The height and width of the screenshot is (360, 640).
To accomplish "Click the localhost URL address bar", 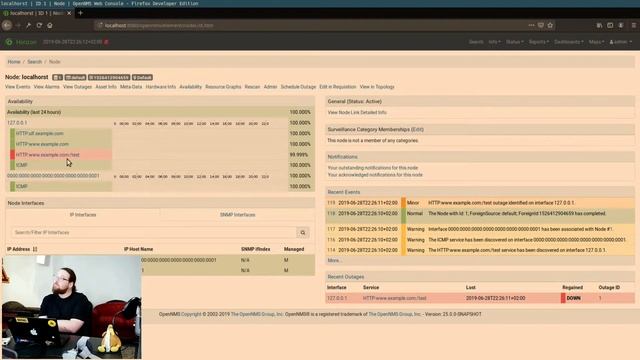I will [310, 25].
